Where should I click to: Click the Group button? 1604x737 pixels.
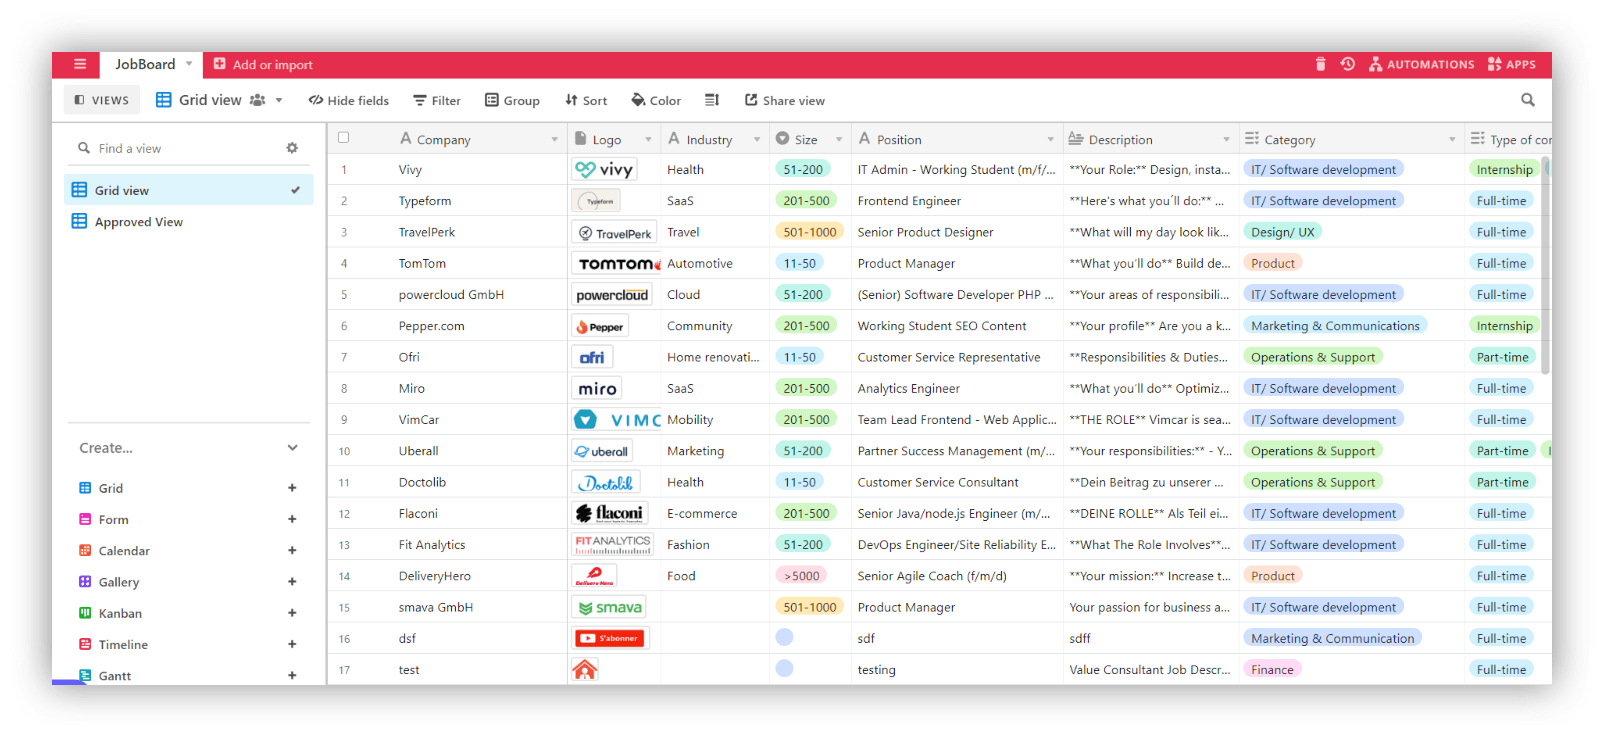[512, 100]
